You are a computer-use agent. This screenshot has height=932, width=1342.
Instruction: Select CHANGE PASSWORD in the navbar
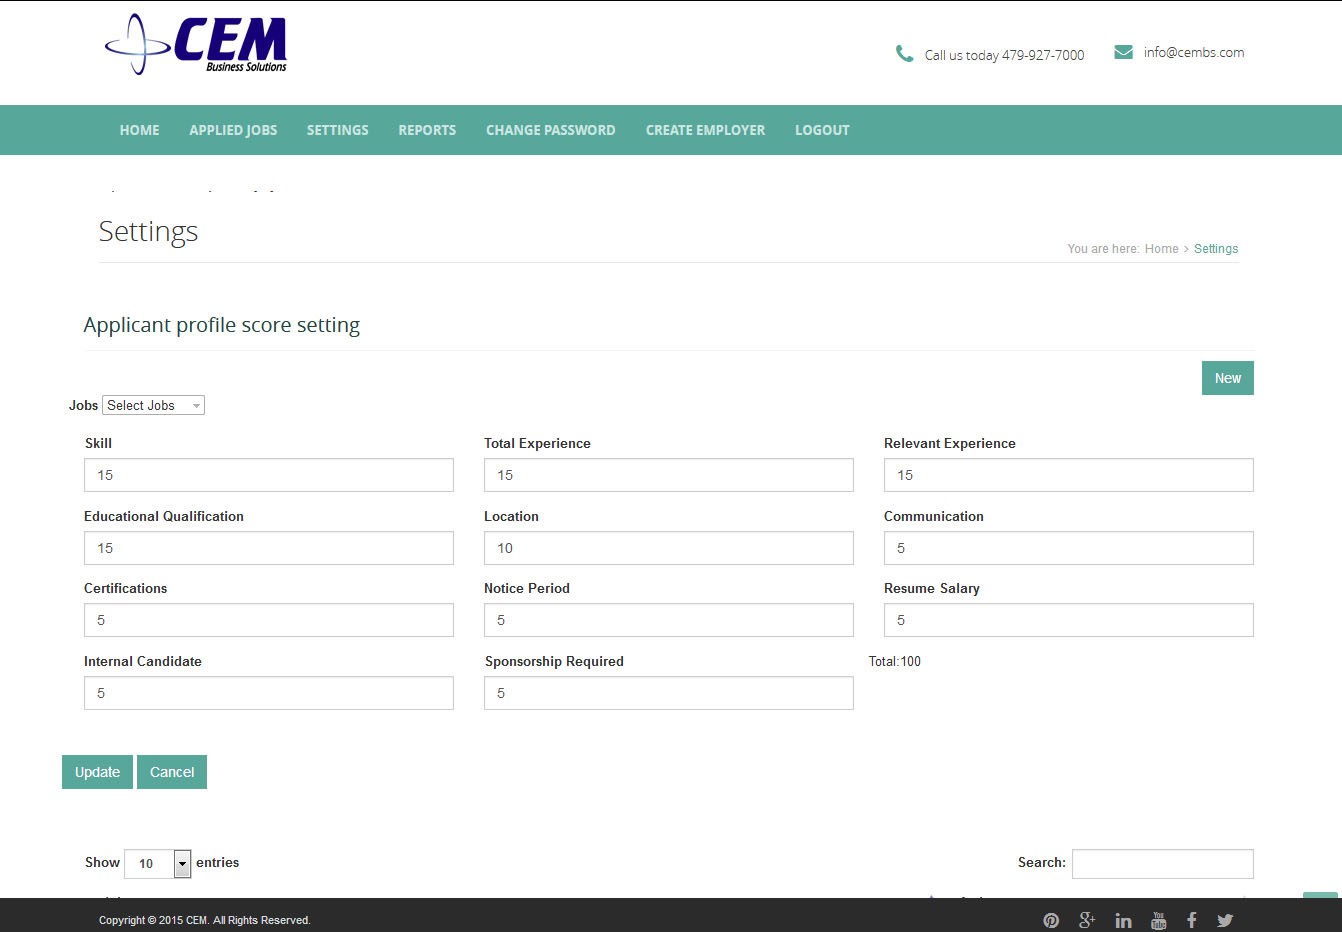(550, 130)
